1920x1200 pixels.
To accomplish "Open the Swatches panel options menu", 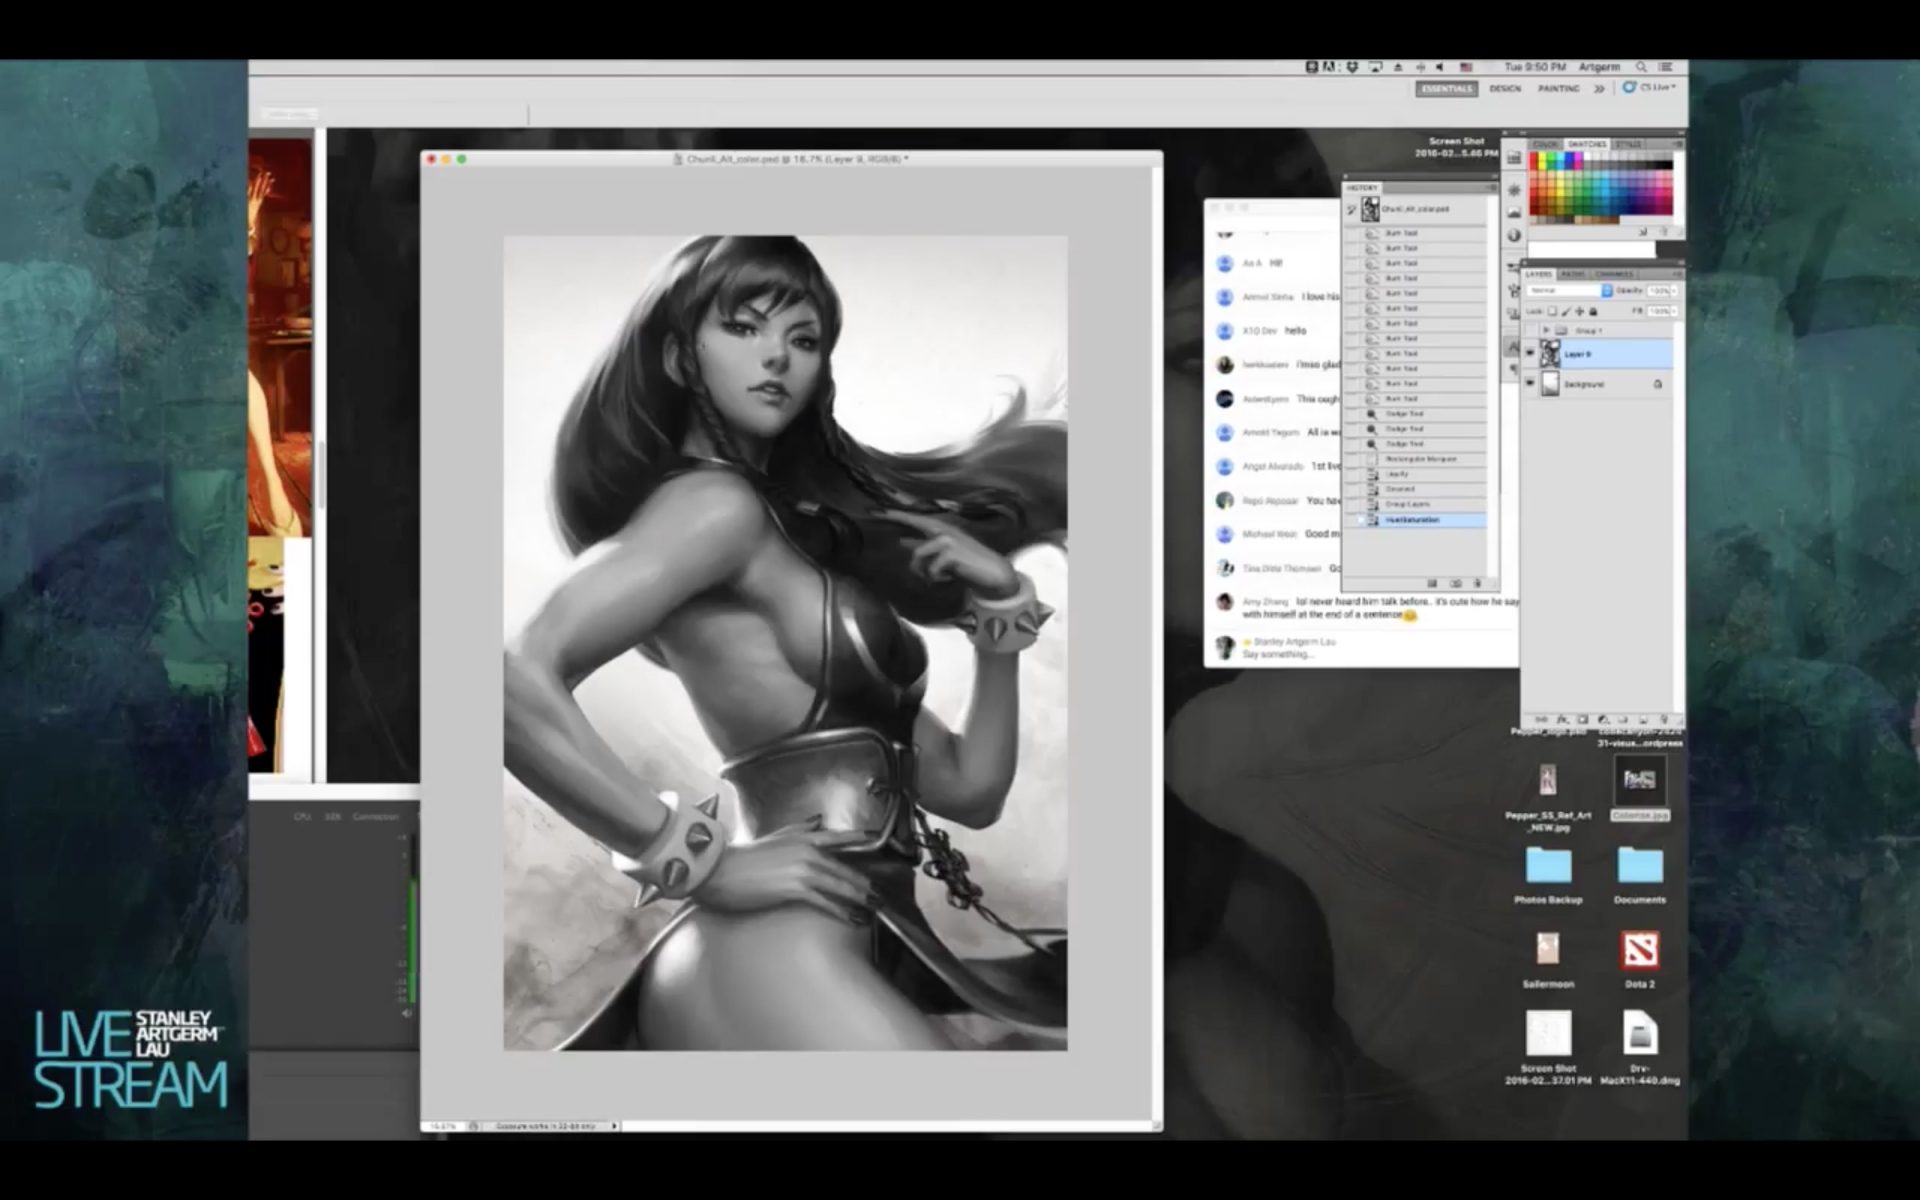I will click(1678, 144).
